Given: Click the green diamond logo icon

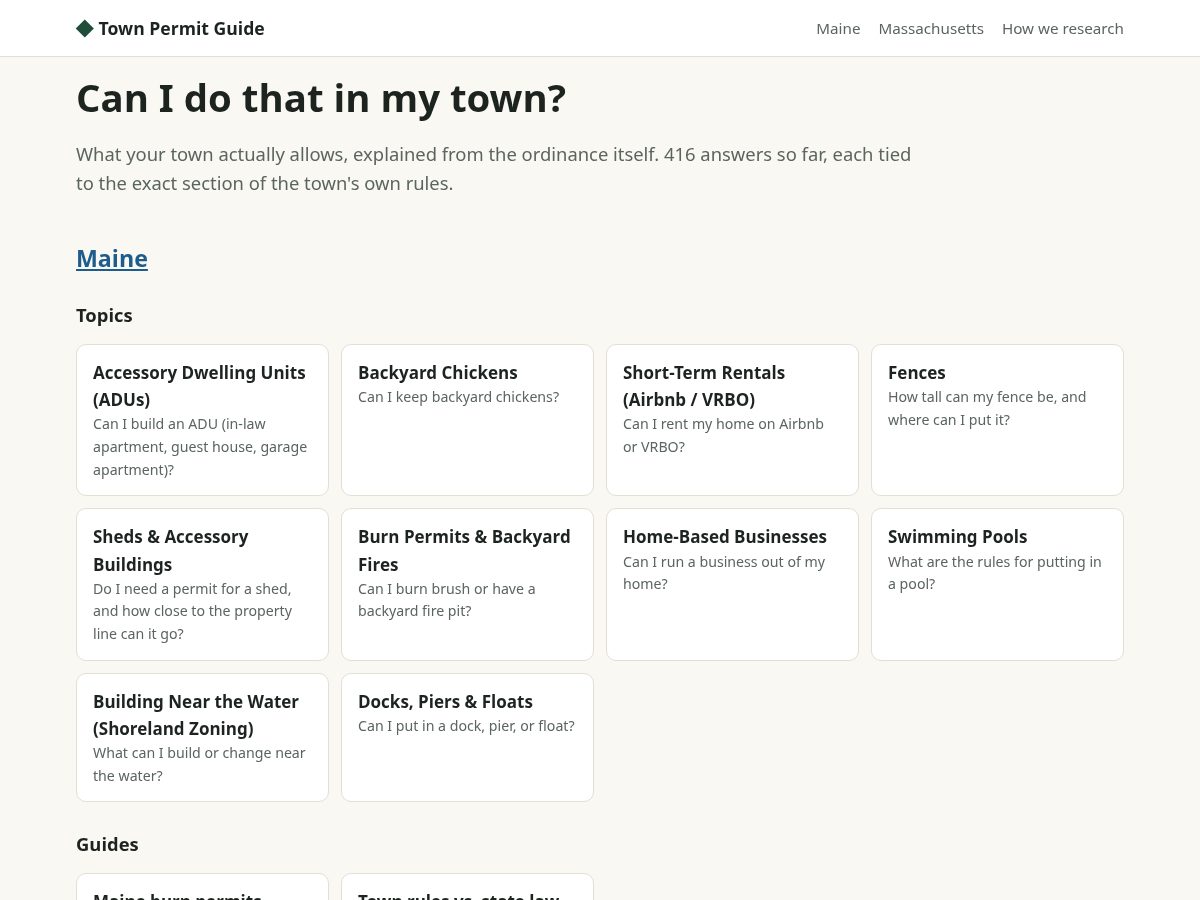Looking at the screenshot, I should [85, 28].
